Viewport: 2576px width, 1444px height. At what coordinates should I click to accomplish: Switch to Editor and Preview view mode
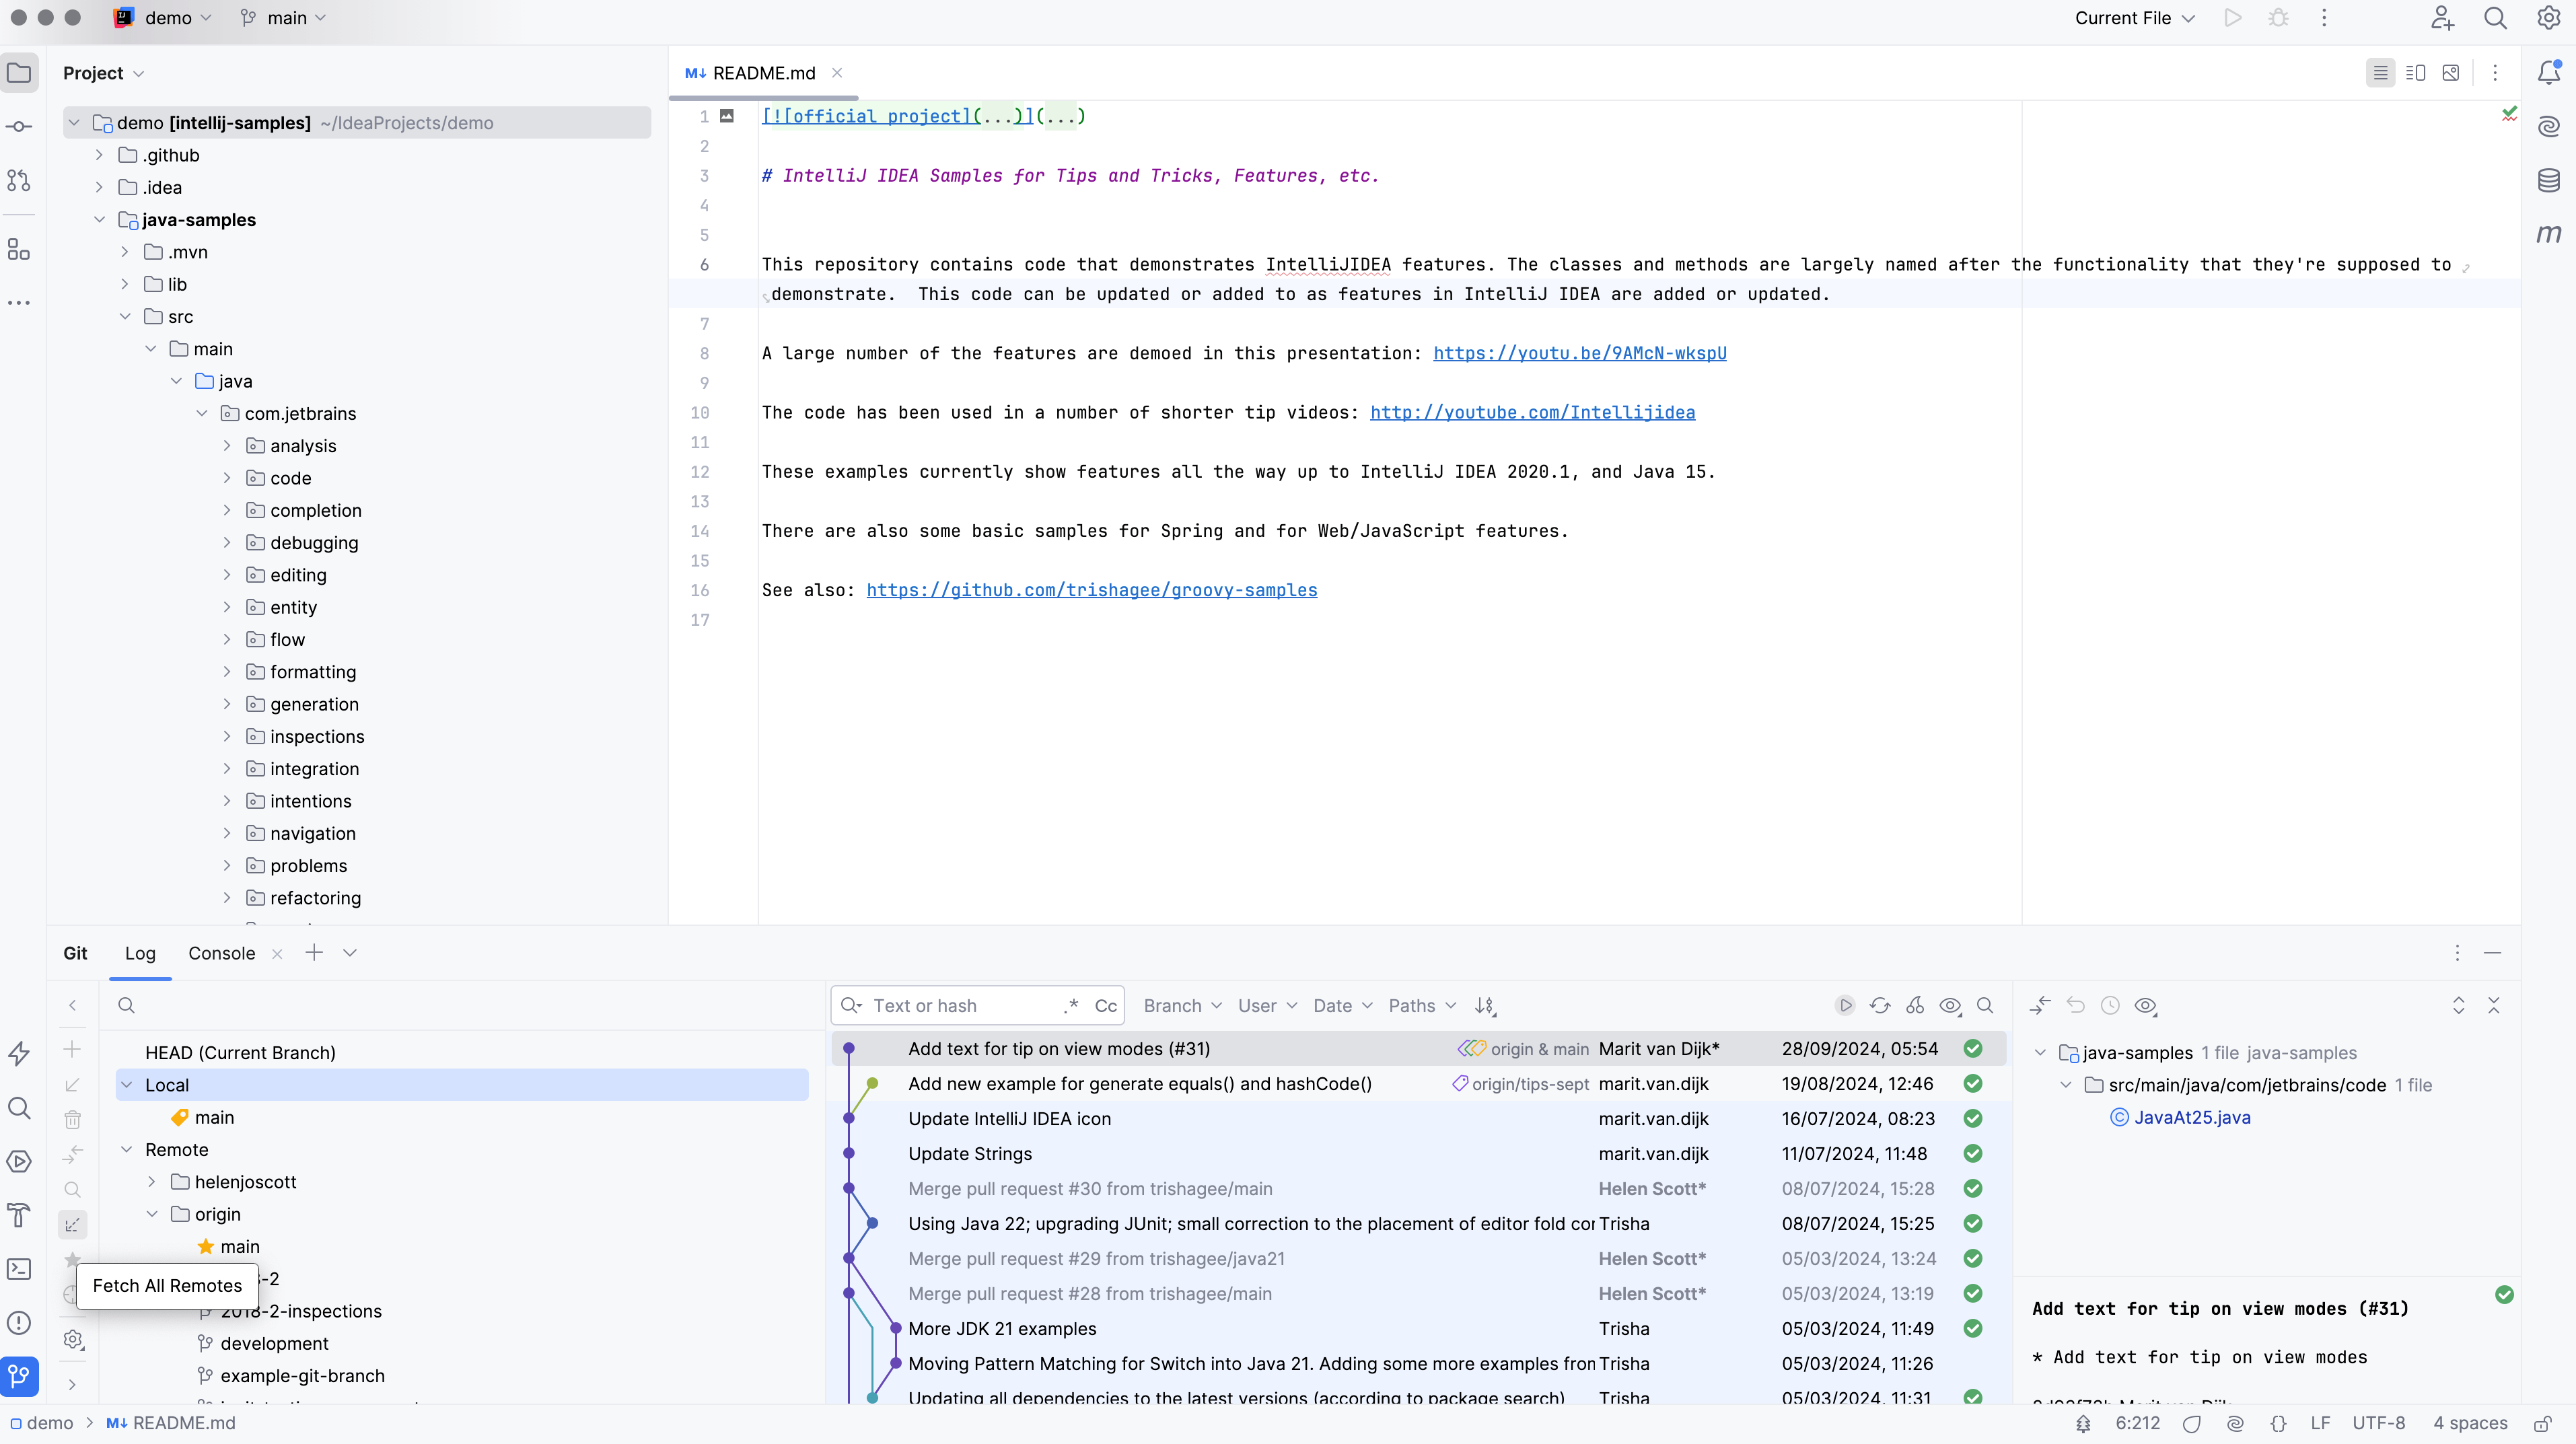pyautogui.click(x=2415, y=73)
